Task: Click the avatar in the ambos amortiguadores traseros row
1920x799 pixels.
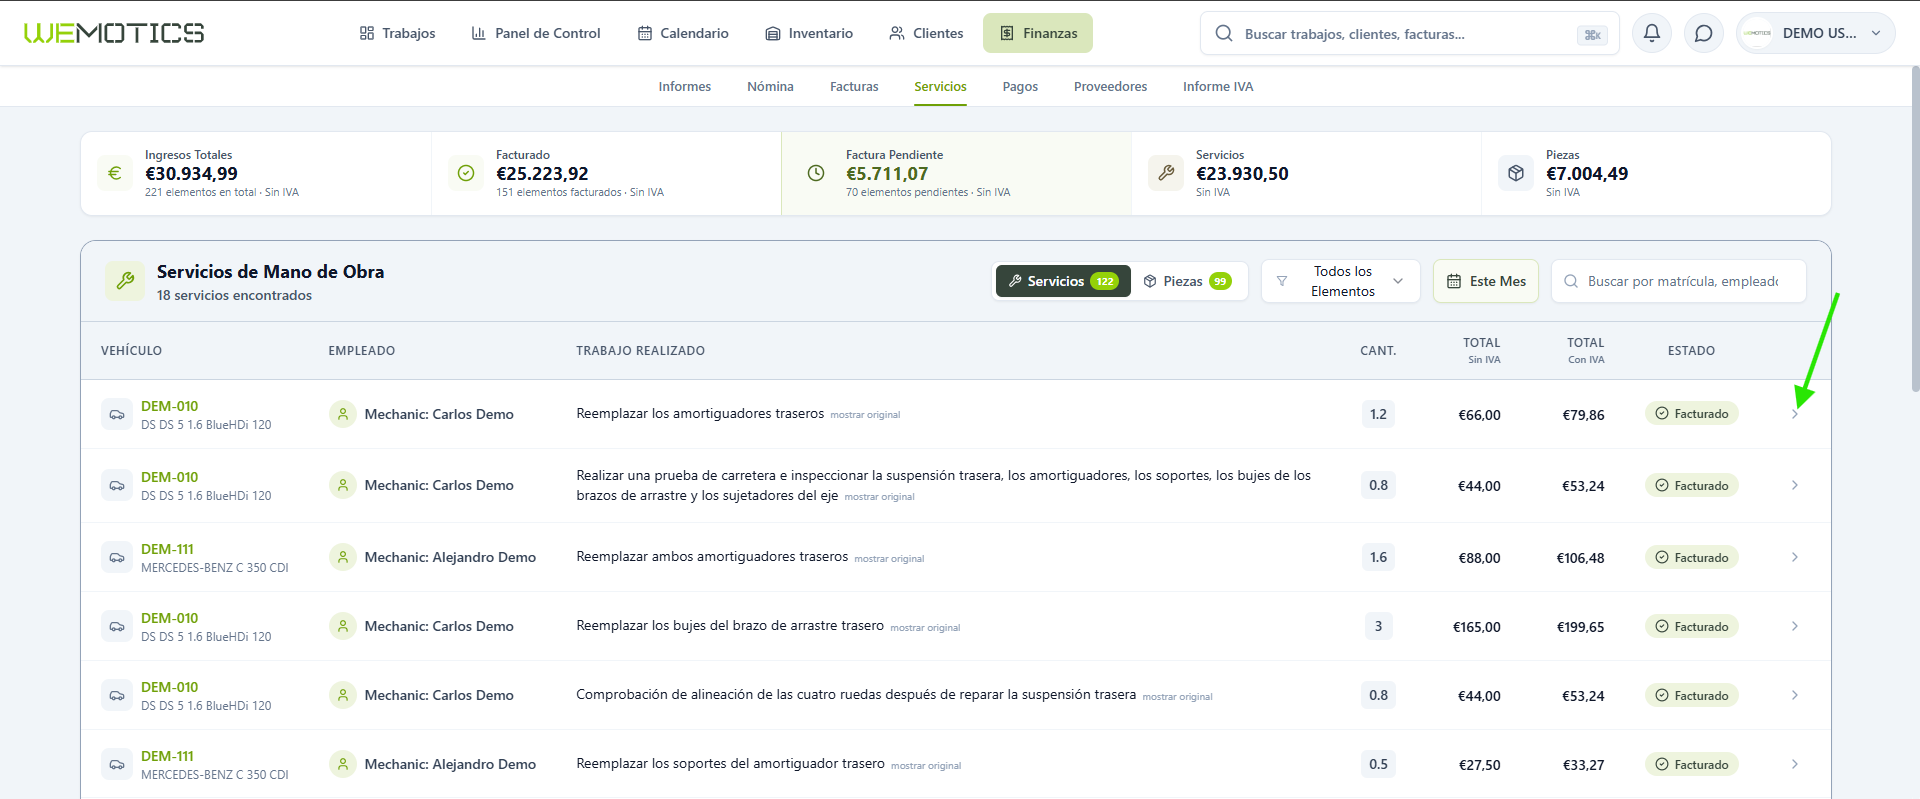Action: click(343, 557)
